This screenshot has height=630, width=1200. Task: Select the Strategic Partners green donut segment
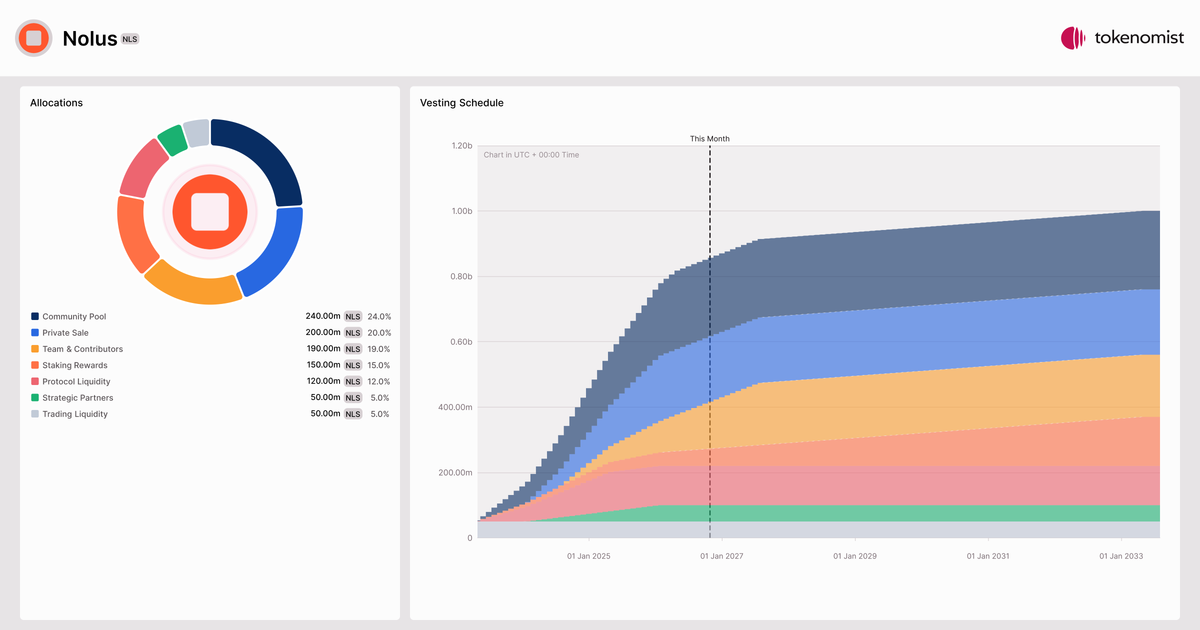[172, 140]
